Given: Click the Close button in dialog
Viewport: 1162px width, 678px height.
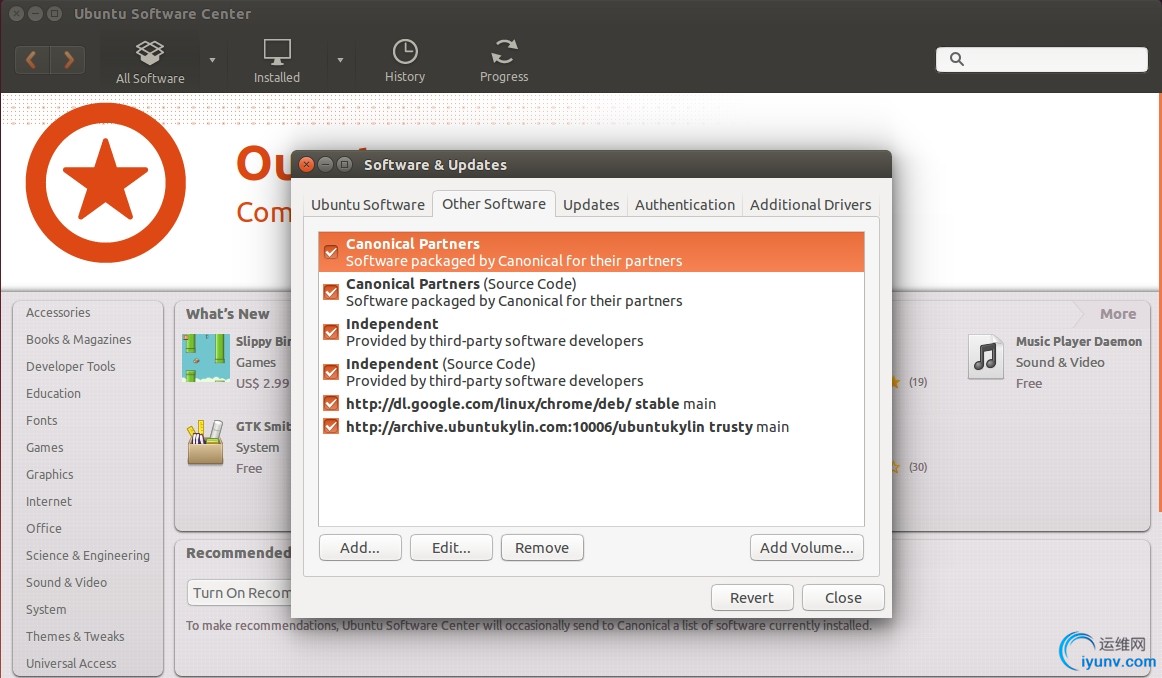Looking at the screenshot, I should tap(843, 597).
